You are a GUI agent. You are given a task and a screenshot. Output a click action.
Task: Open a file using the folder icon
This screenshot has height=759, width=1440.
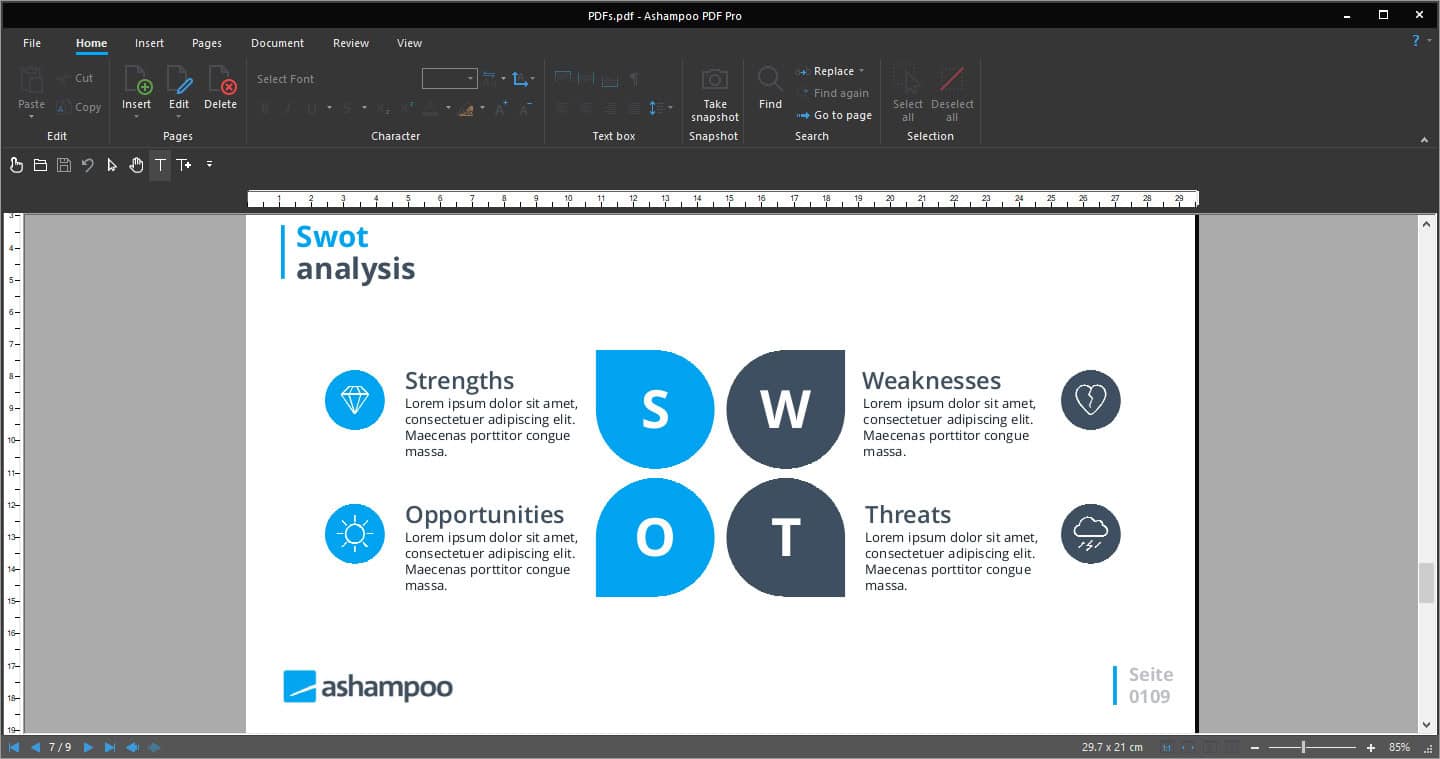40,165
